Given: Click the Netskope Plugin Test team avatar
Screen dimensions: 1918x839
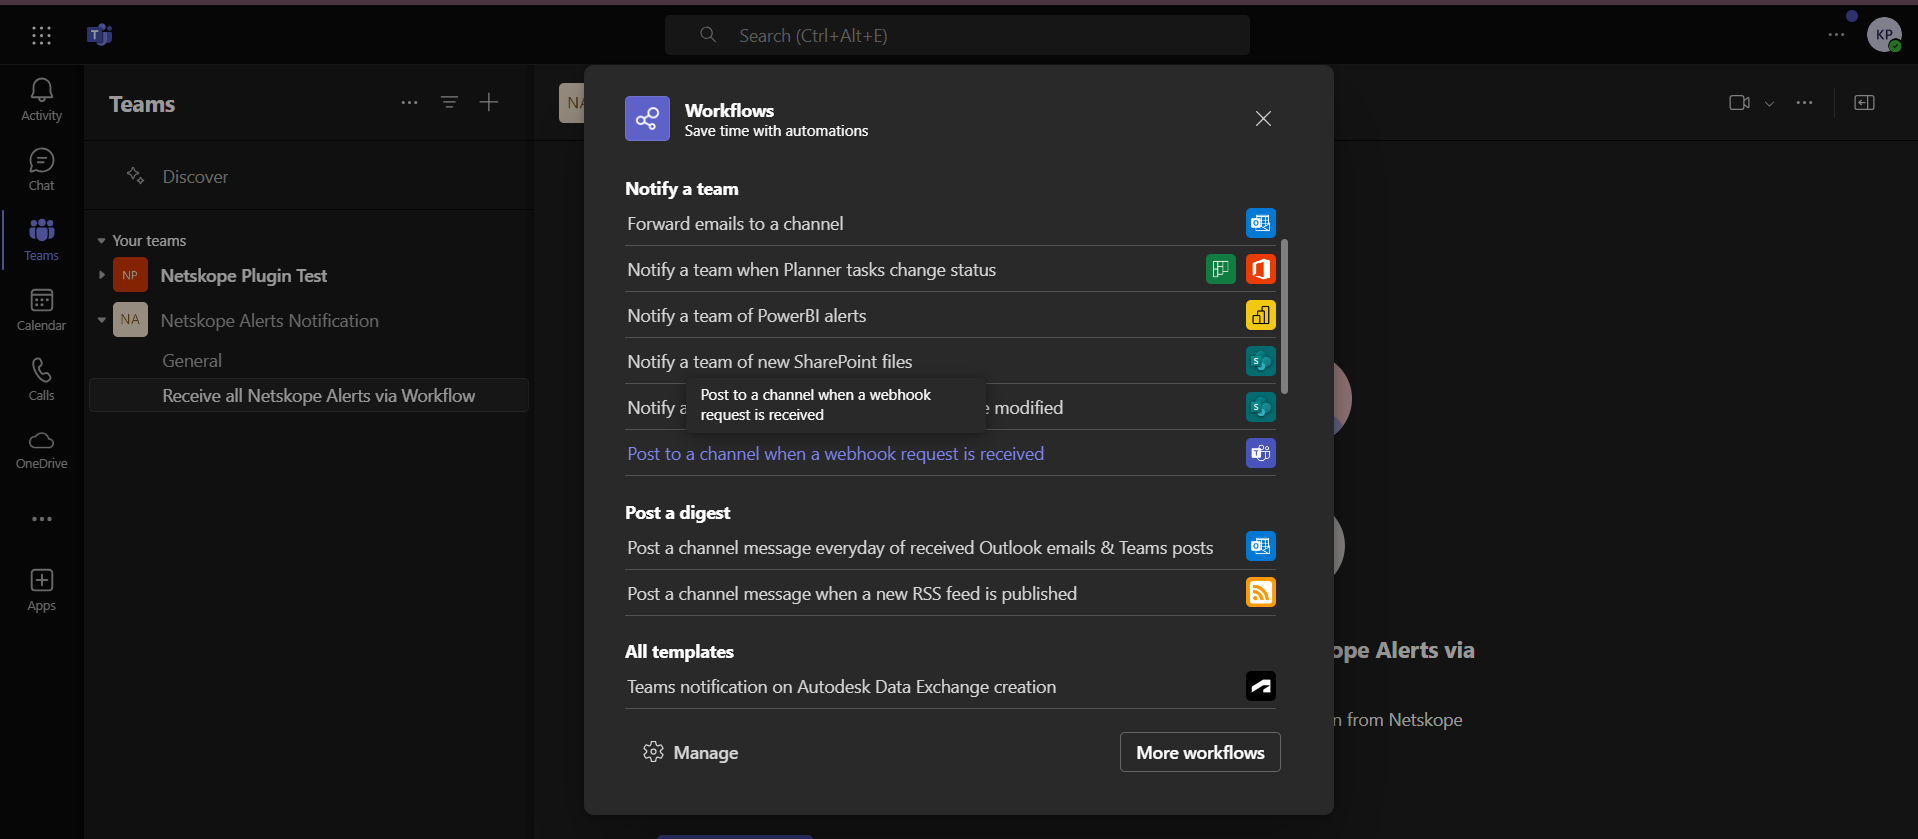Looking at the screenshot, I should (x=130, y=275).
